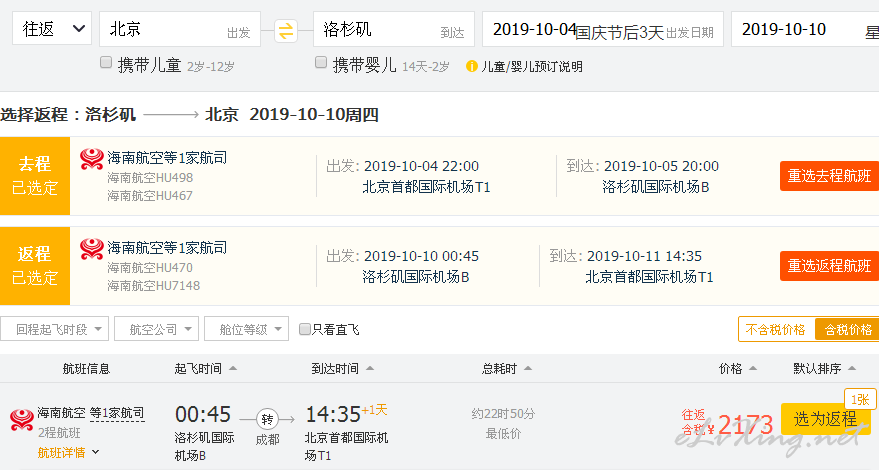The height and width of the screenshot is (470, 879).
Task: Click the 转 transfer icon at 成都
Action: click(267, 419)
